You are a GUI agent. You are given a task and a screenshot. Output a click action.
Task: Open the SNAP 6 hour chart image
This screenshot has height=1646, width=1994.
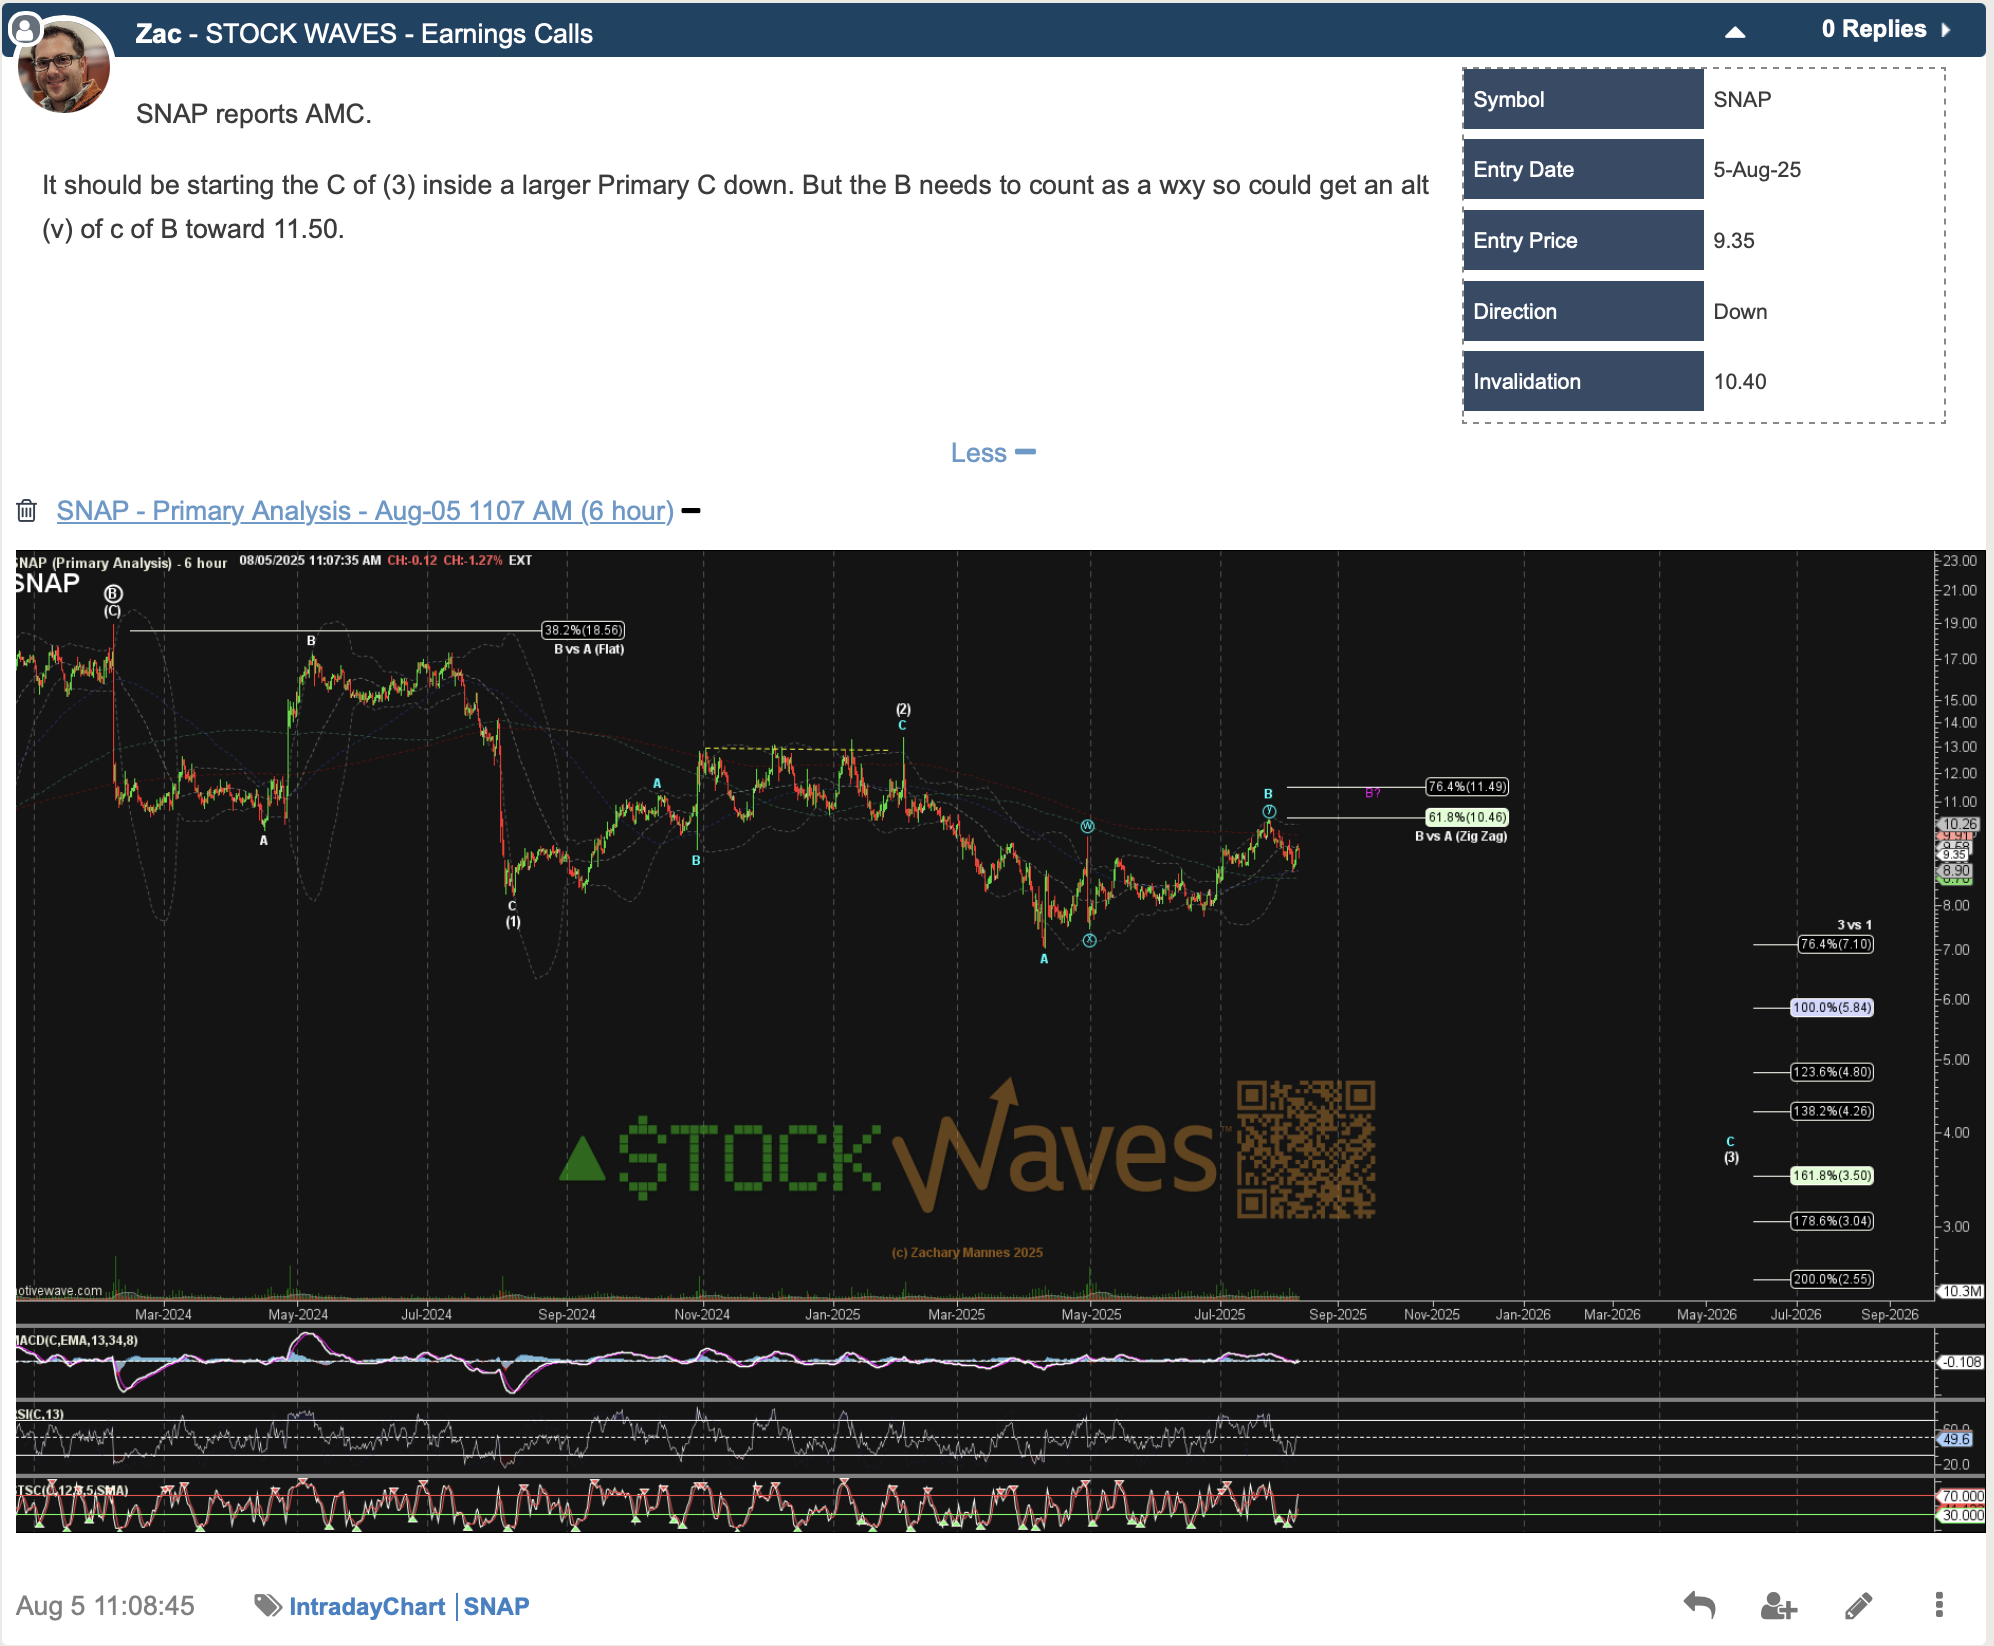[1000, 1040]
